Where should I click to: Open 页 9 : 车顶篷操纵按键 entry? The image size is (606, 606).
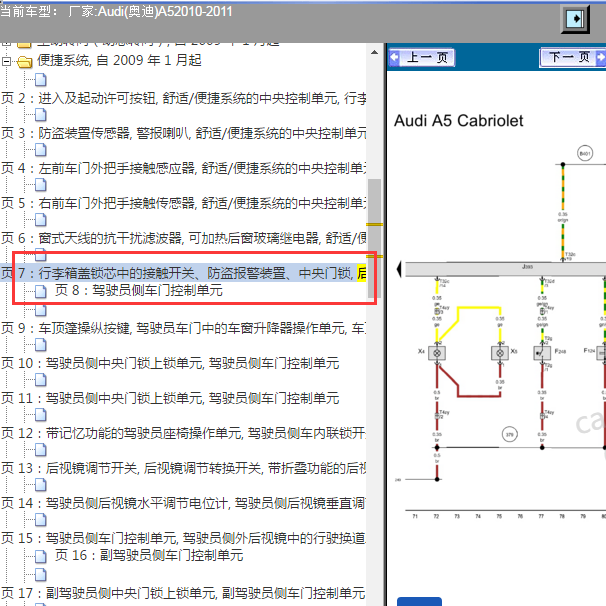click(x=183, y=328)
